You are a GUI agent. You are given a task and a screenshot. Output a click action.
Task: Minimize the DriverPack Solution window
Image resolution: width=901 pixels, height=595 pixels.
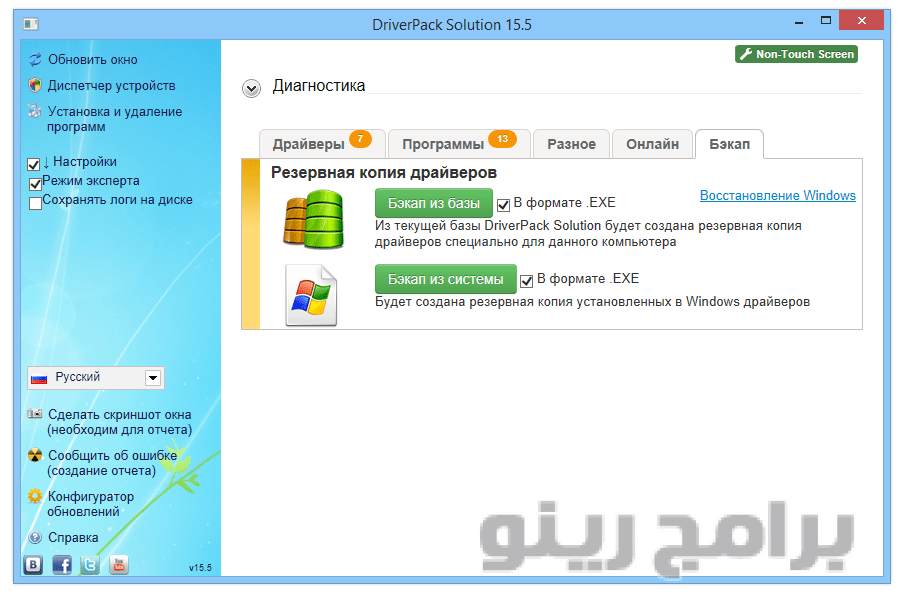[x=799, y=22]
